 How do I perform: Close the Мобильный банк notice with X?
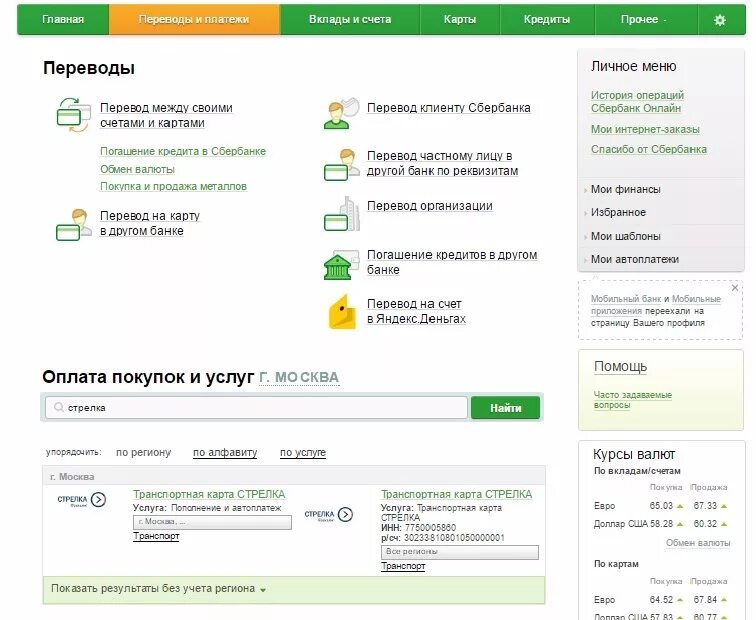[x=735, y=288]
